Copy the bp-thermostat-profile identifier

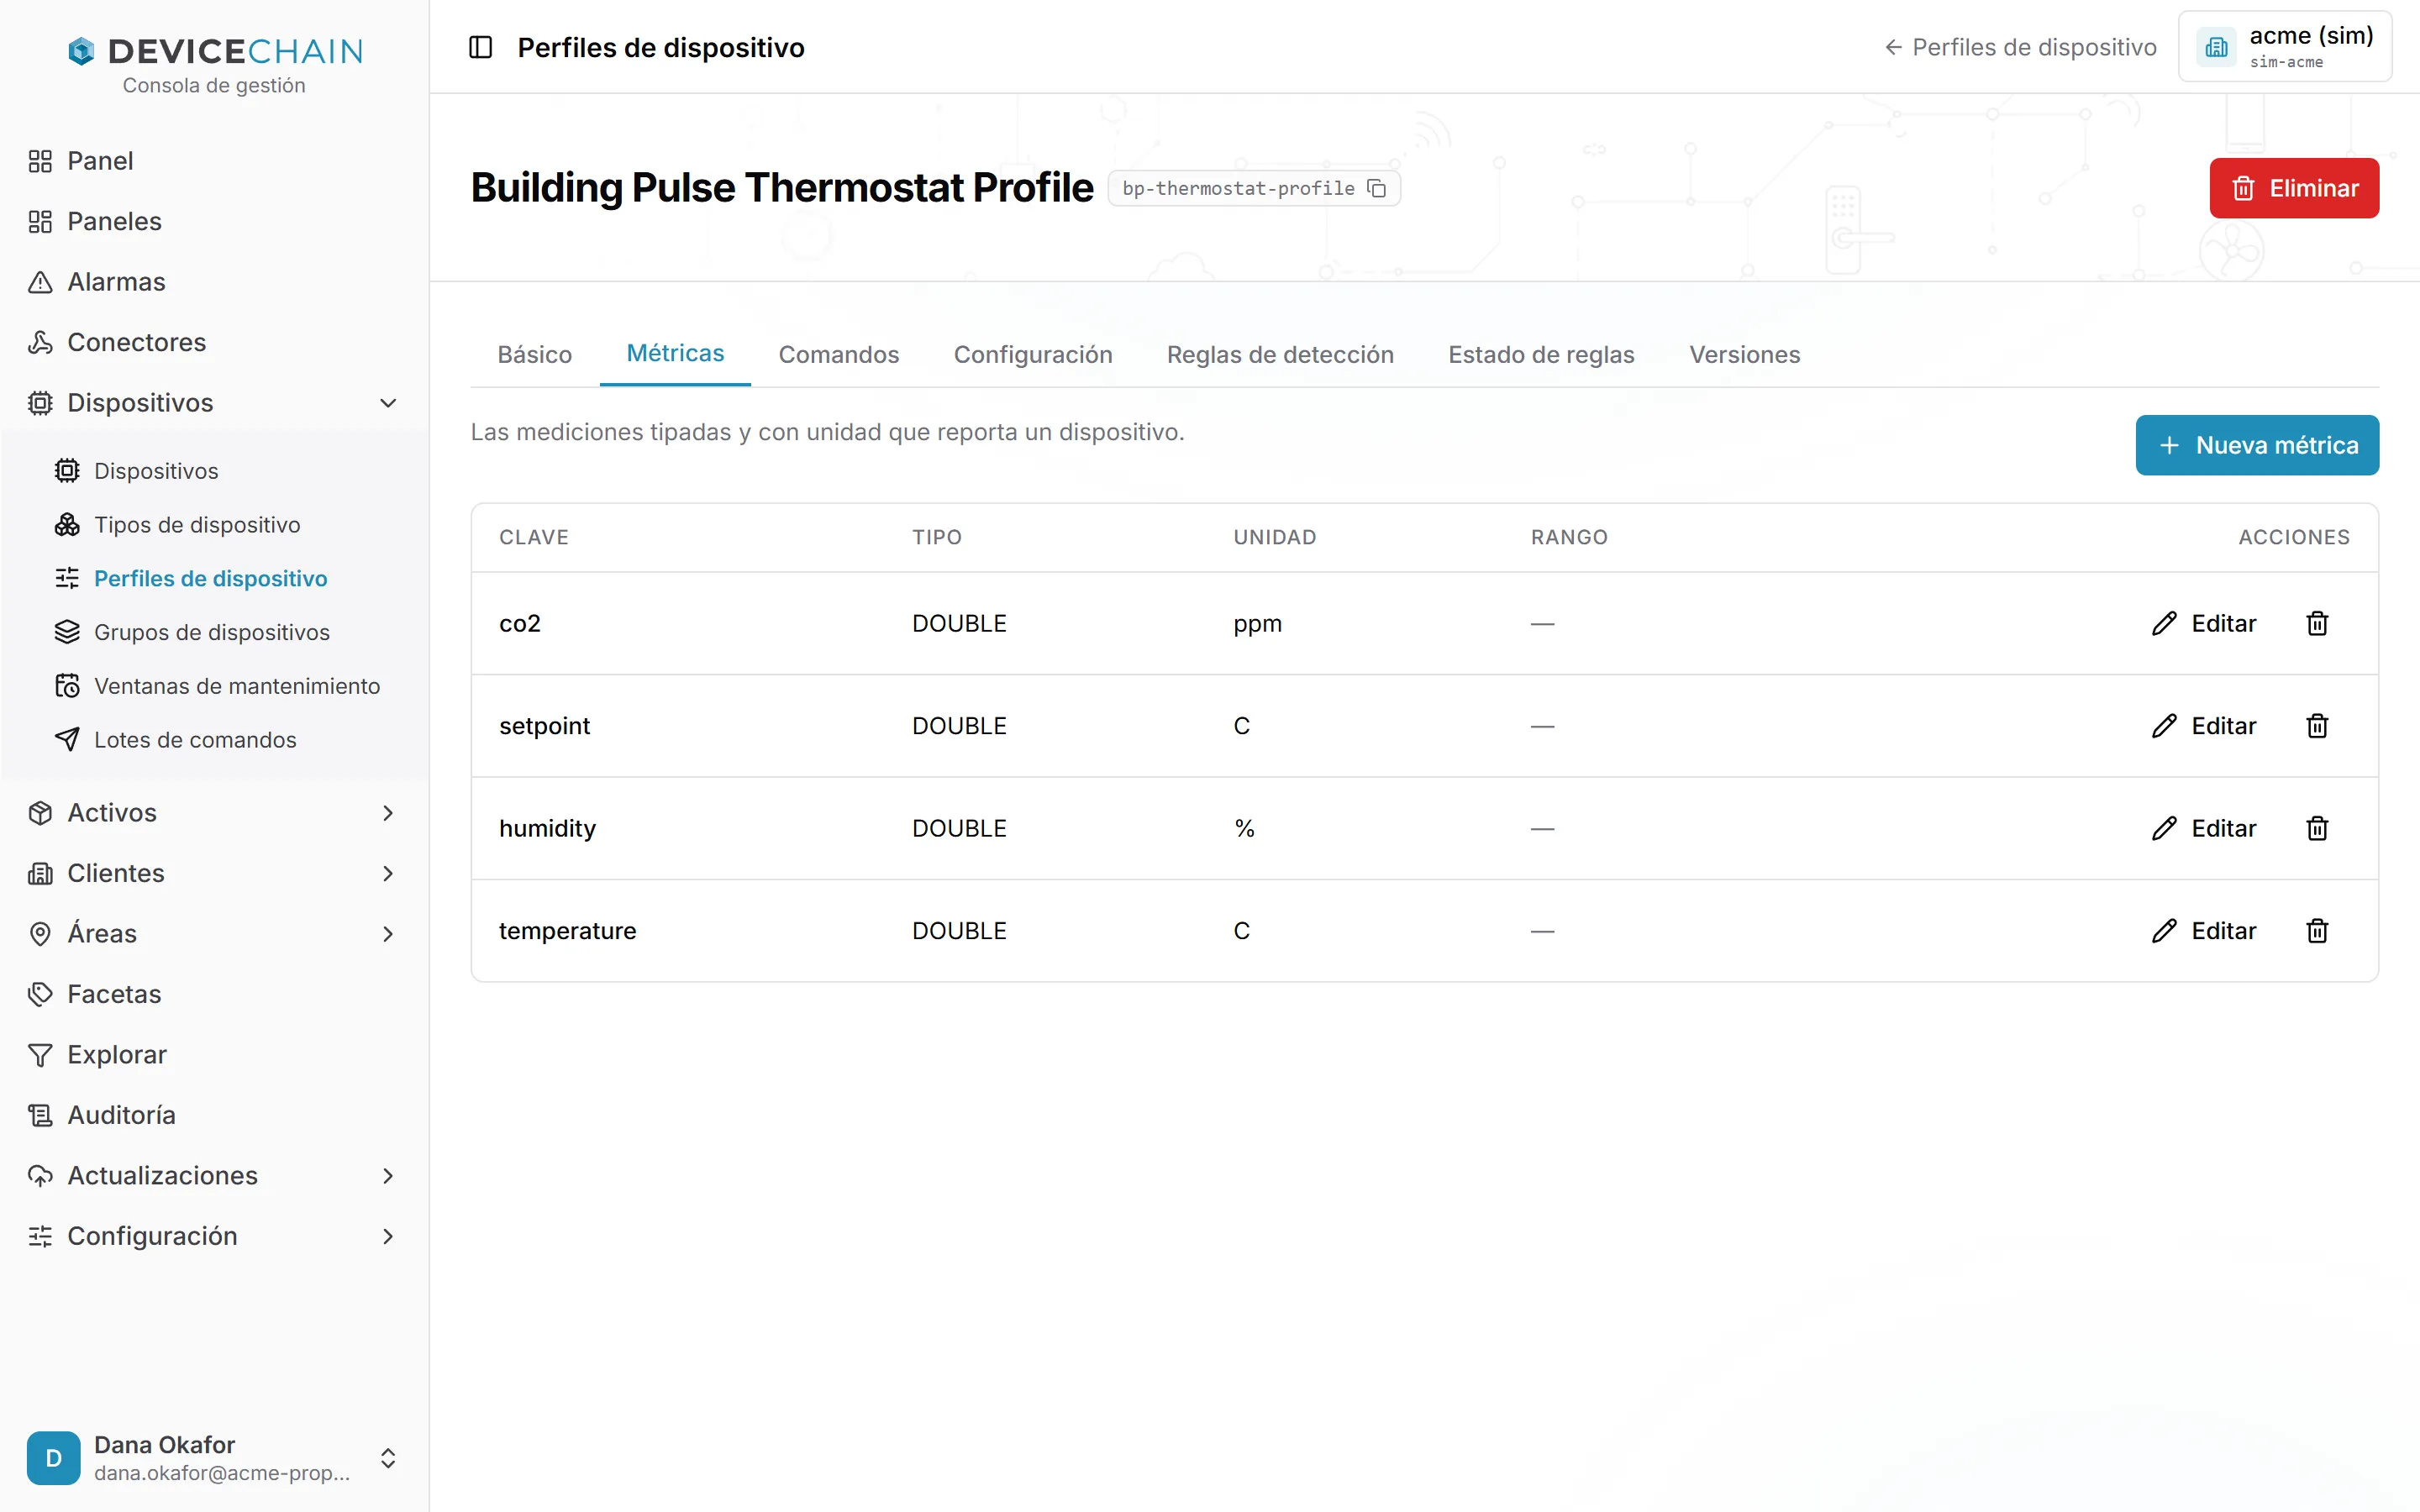tap(1377, 188)
